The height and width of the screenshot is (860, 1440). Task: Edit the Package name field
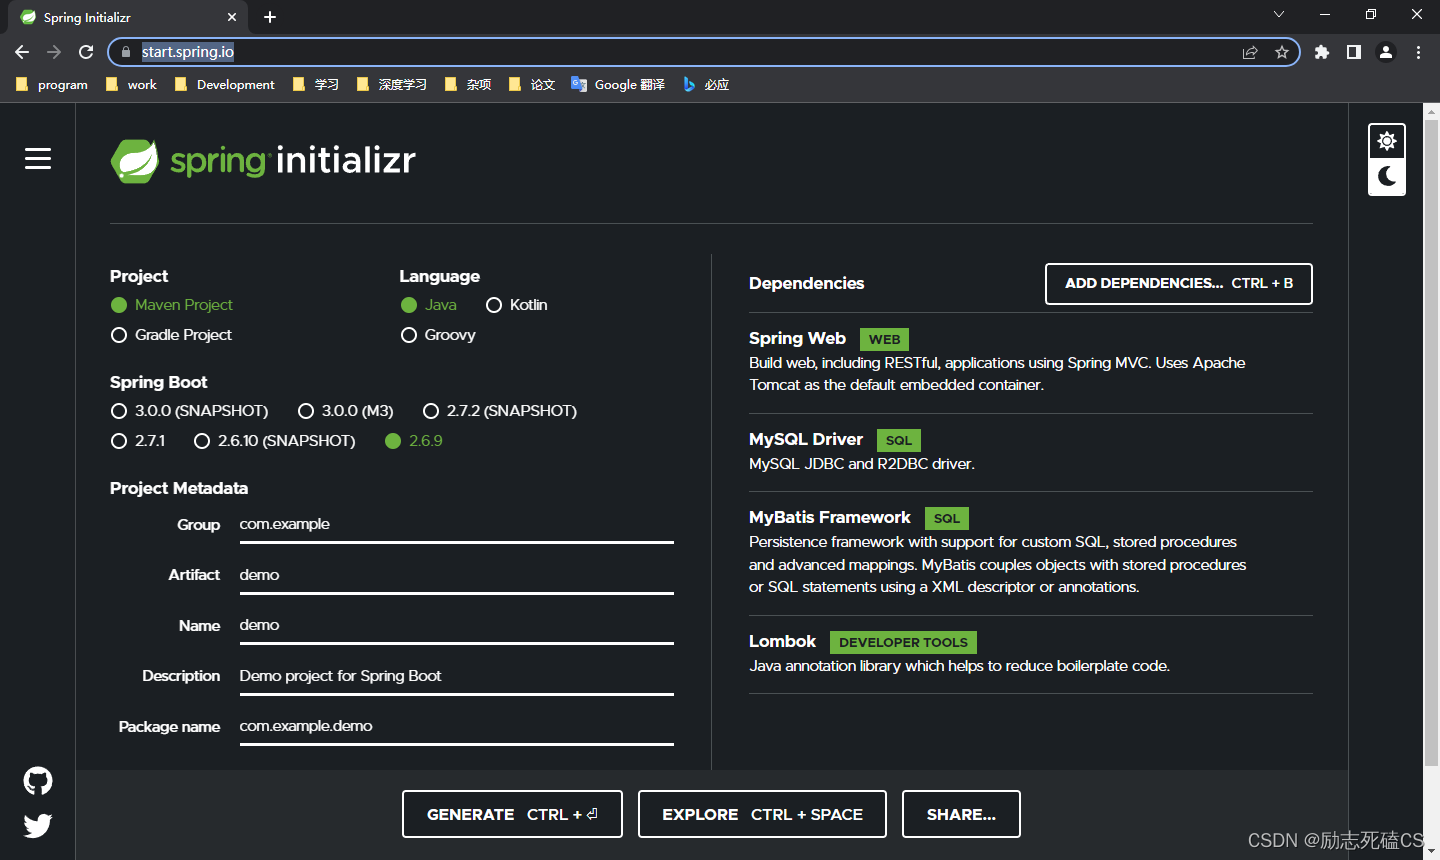click(x=456, y=727)
